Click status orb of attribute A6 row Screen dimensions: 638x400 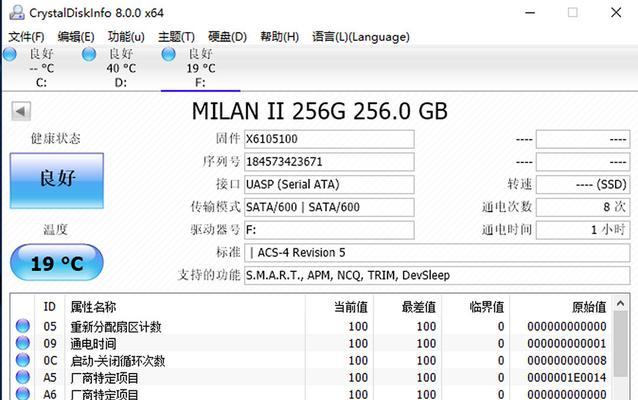[23, 393]
